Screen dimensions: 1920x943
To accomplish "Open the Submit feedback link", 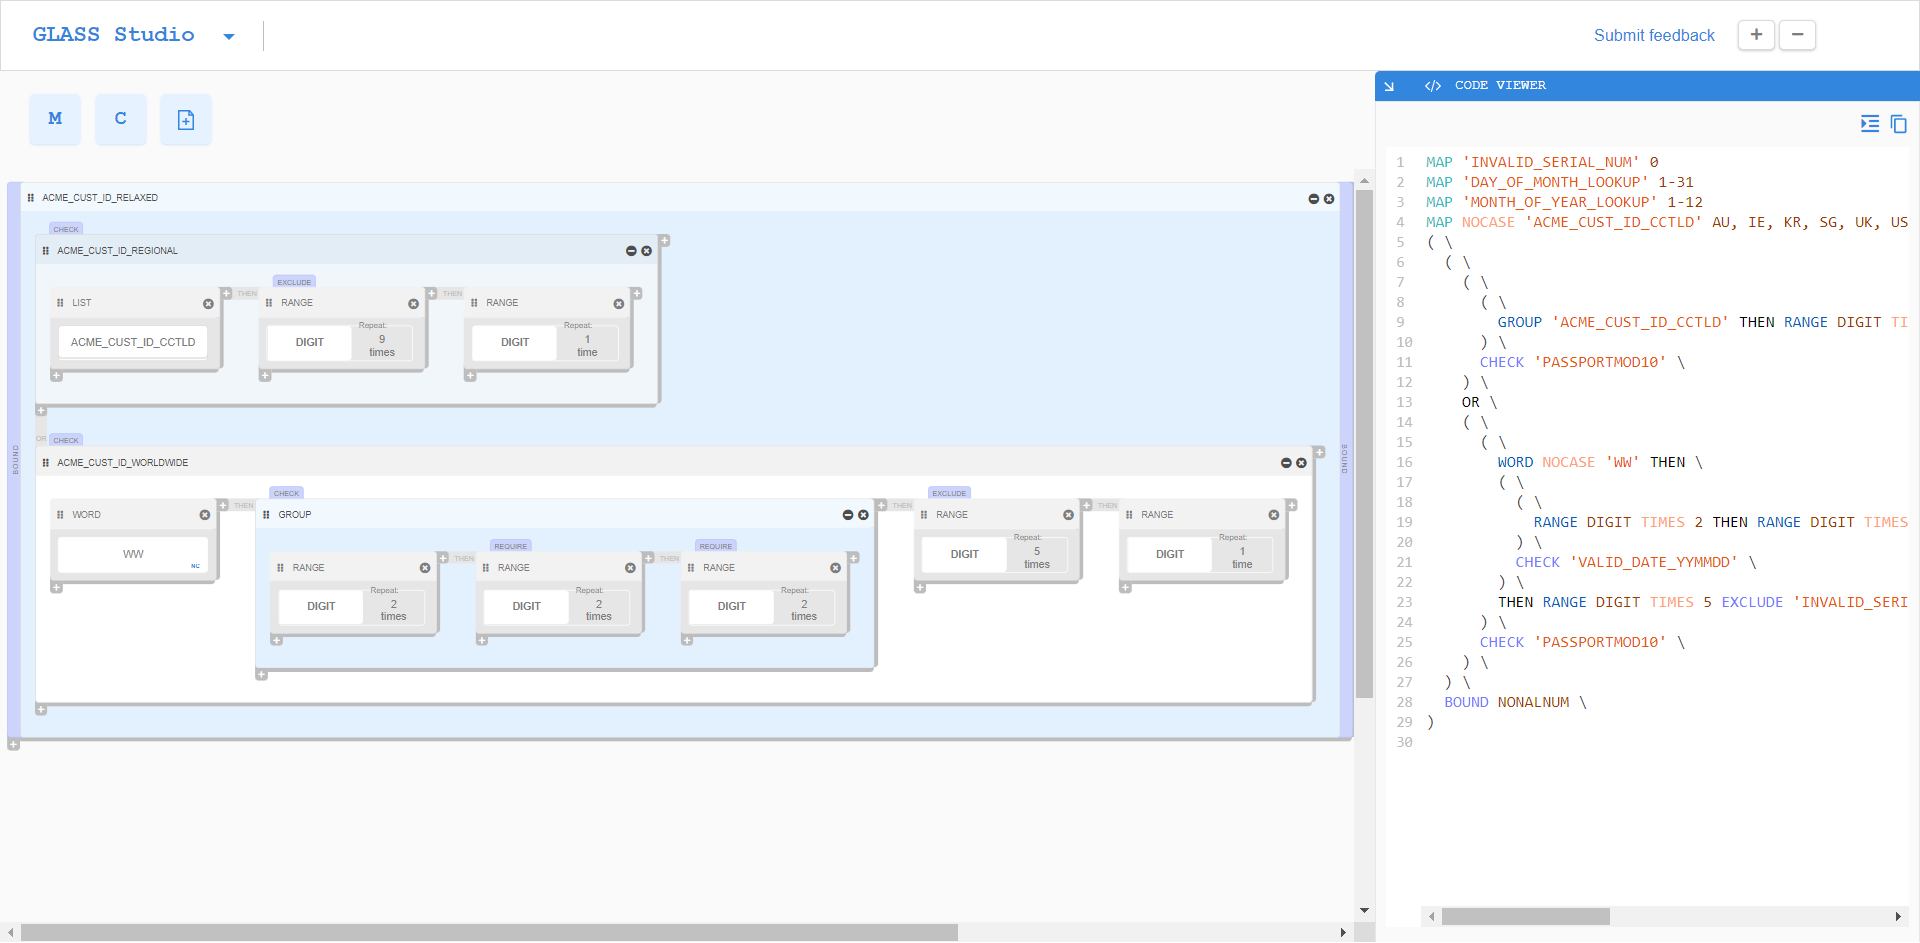I will tap(1654, 35).
